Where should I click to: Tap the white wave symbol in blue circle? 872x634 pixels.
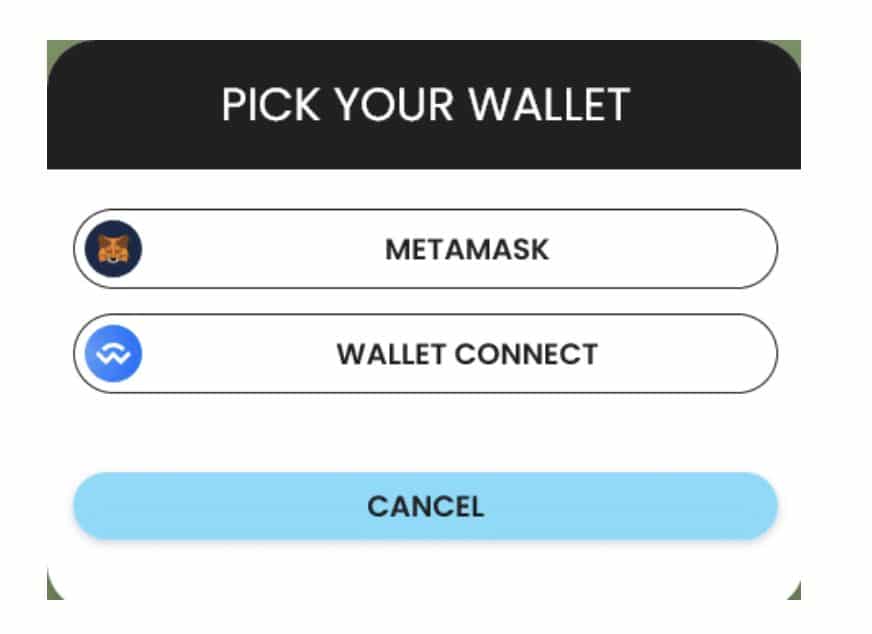pos(113,354)
